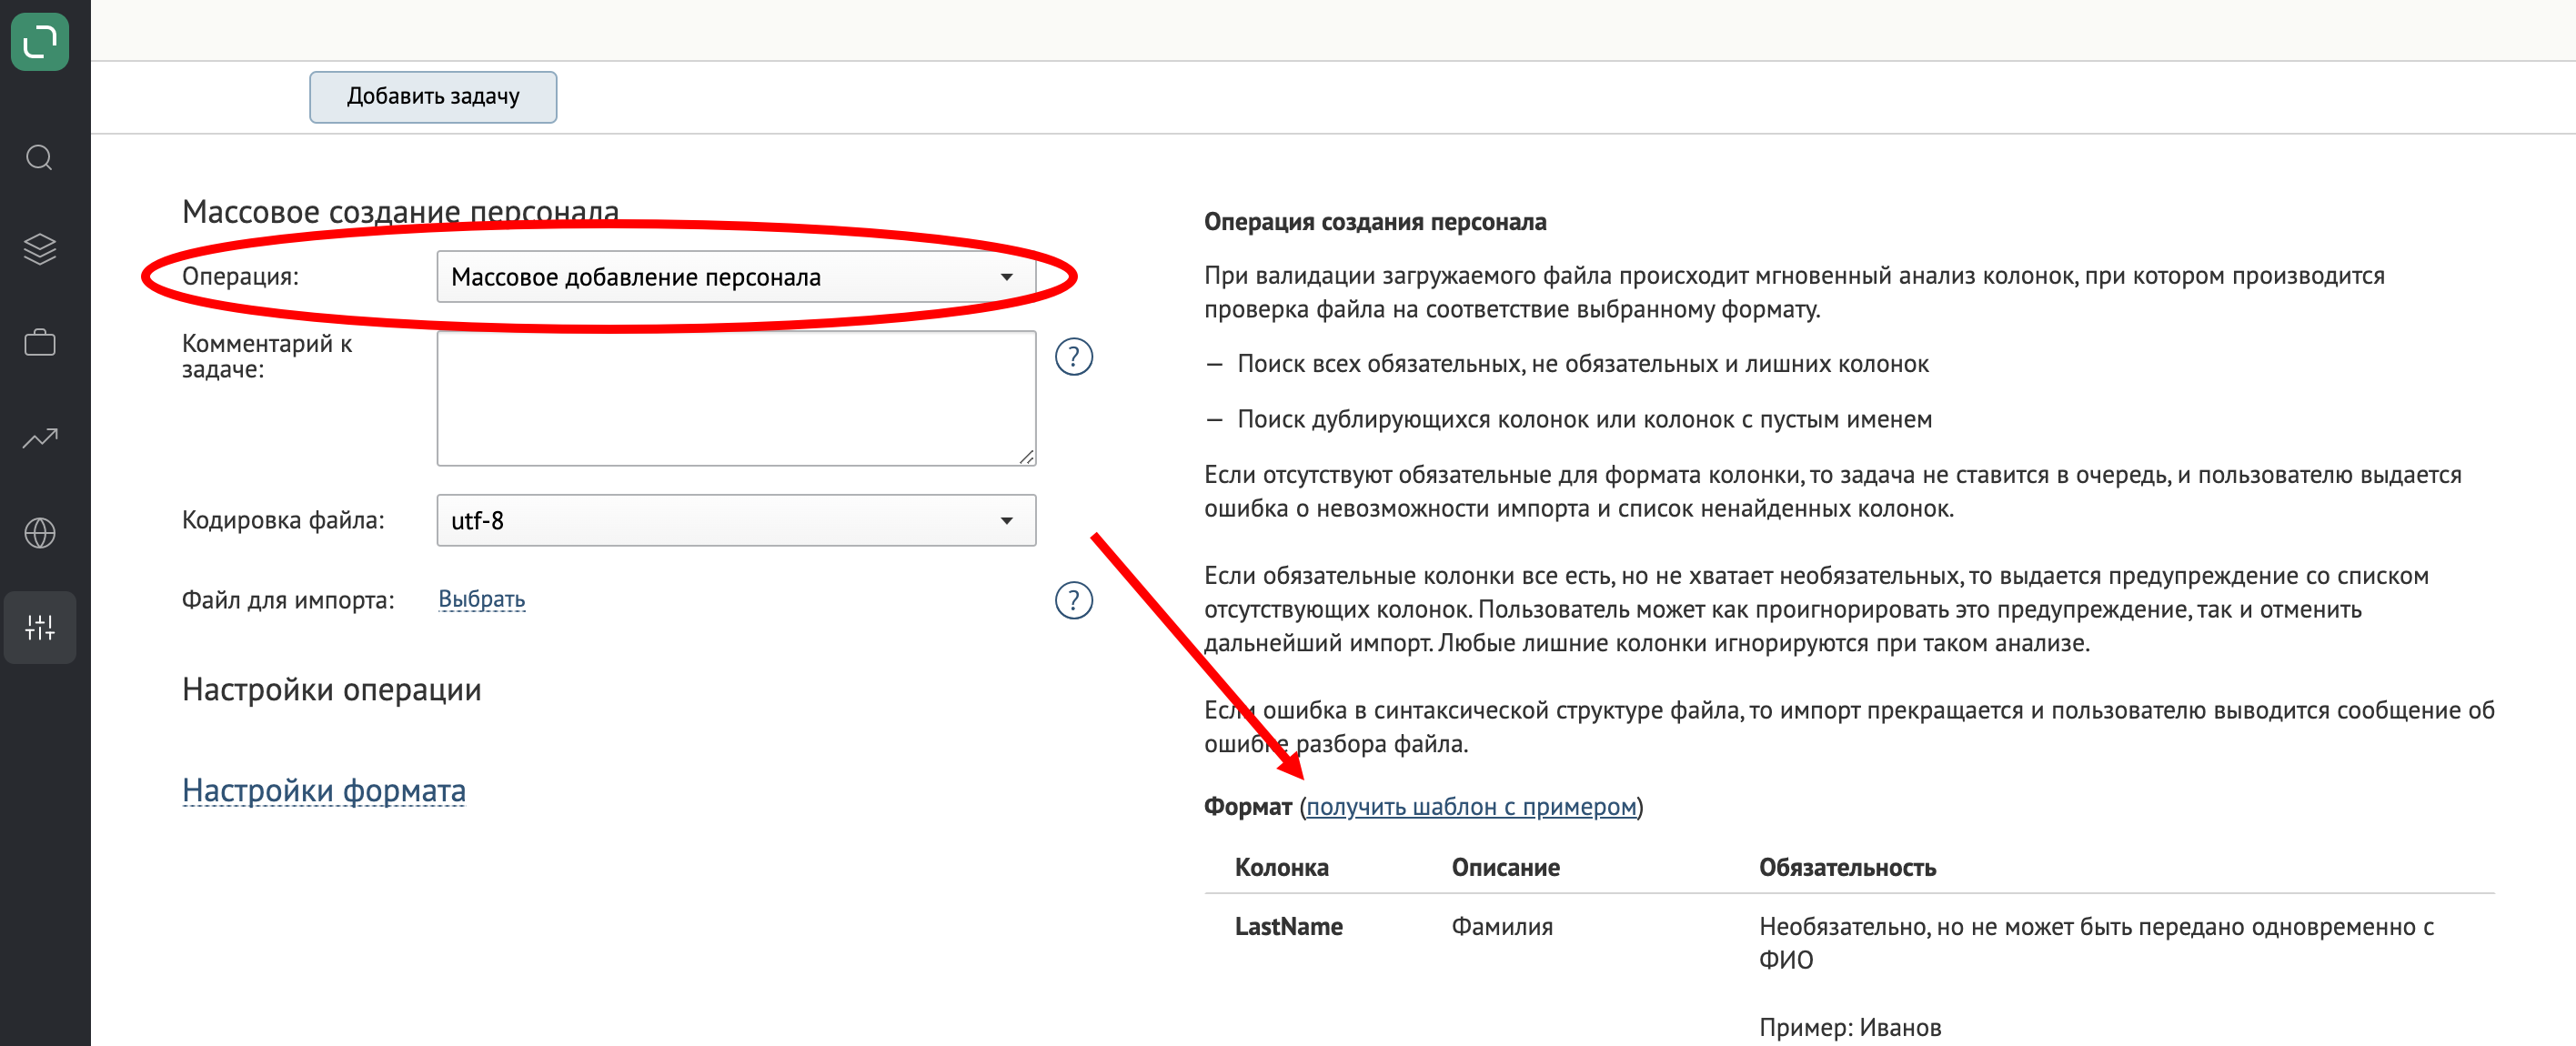
Task: Click the Добавить задачу button
Action: (433, 97)
